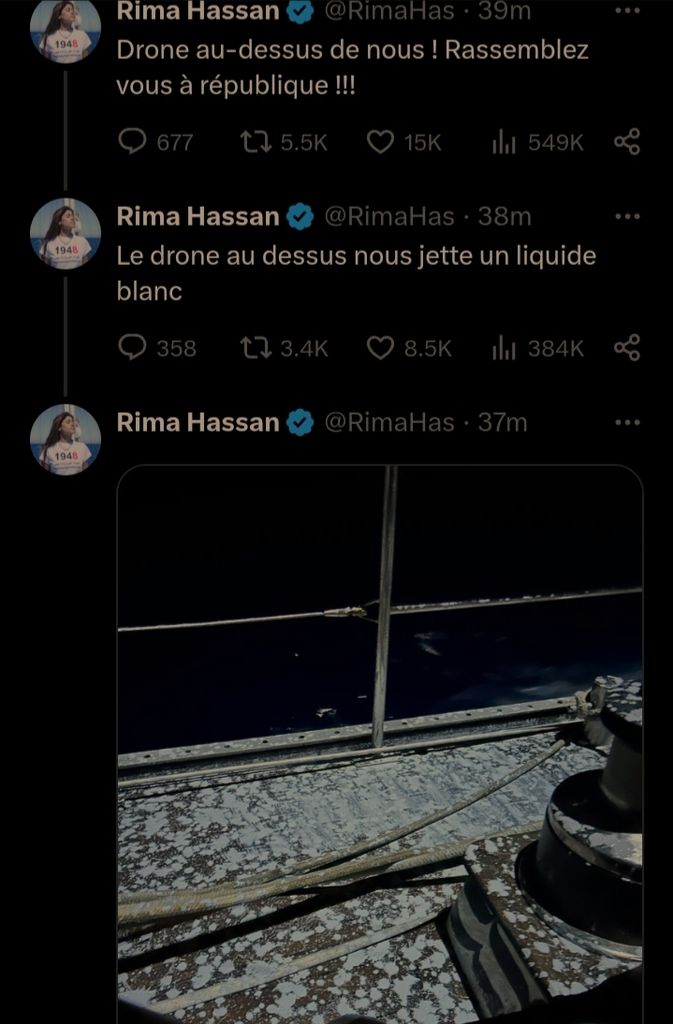
Task: Open the boat deck photo
Action: pyautogui.click(x=380, y=740)
